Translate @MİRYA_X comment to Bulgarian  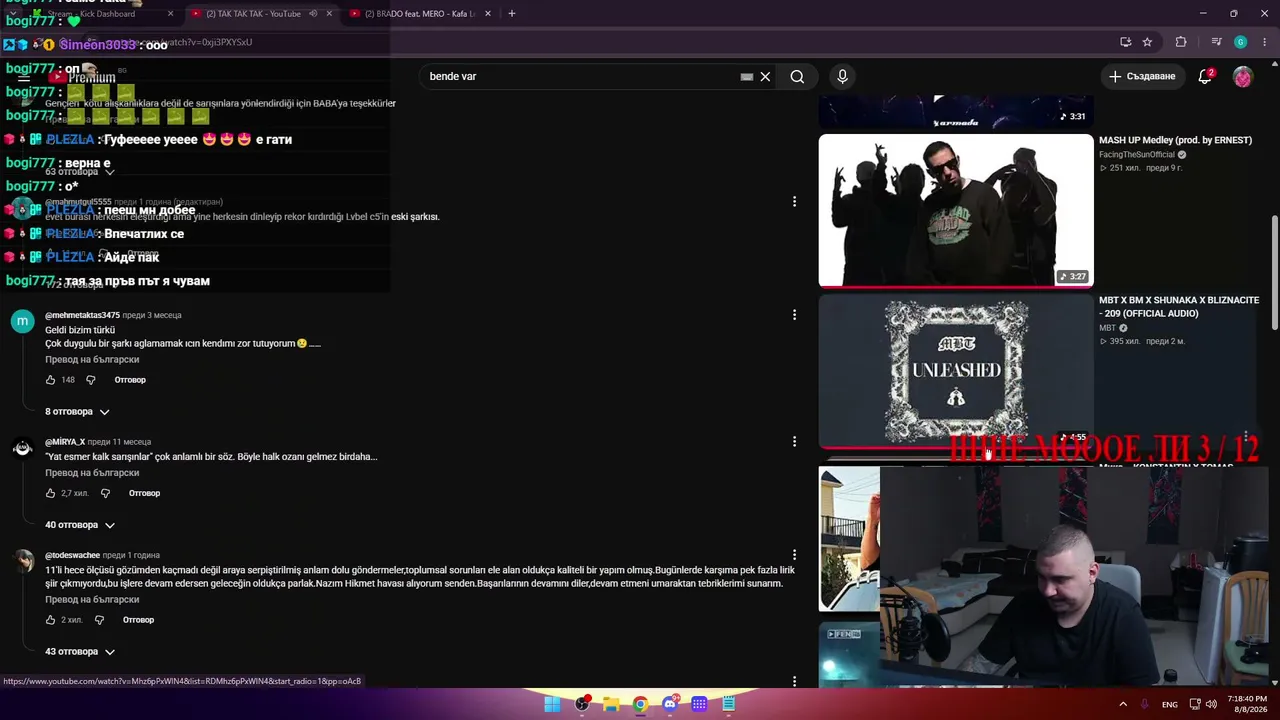click(x=92, y=473)
